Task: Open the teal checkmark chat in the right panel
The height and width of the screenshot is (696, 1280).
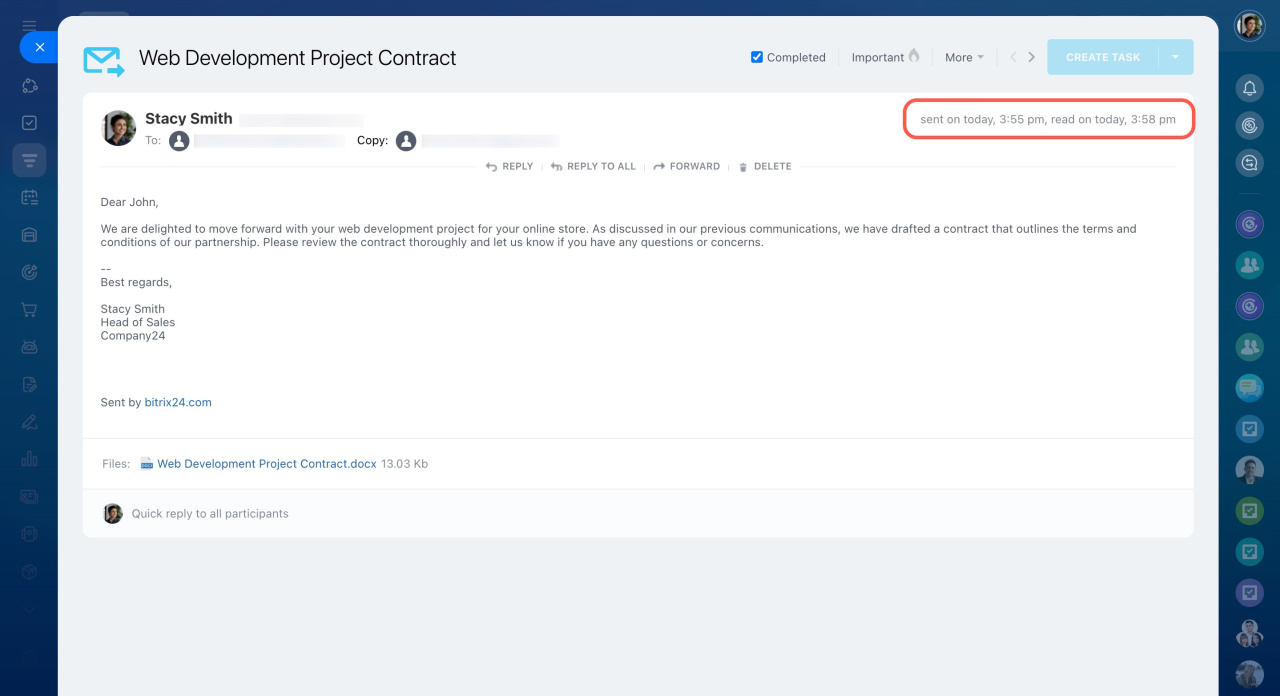Action: click(x=1249, y=551)
